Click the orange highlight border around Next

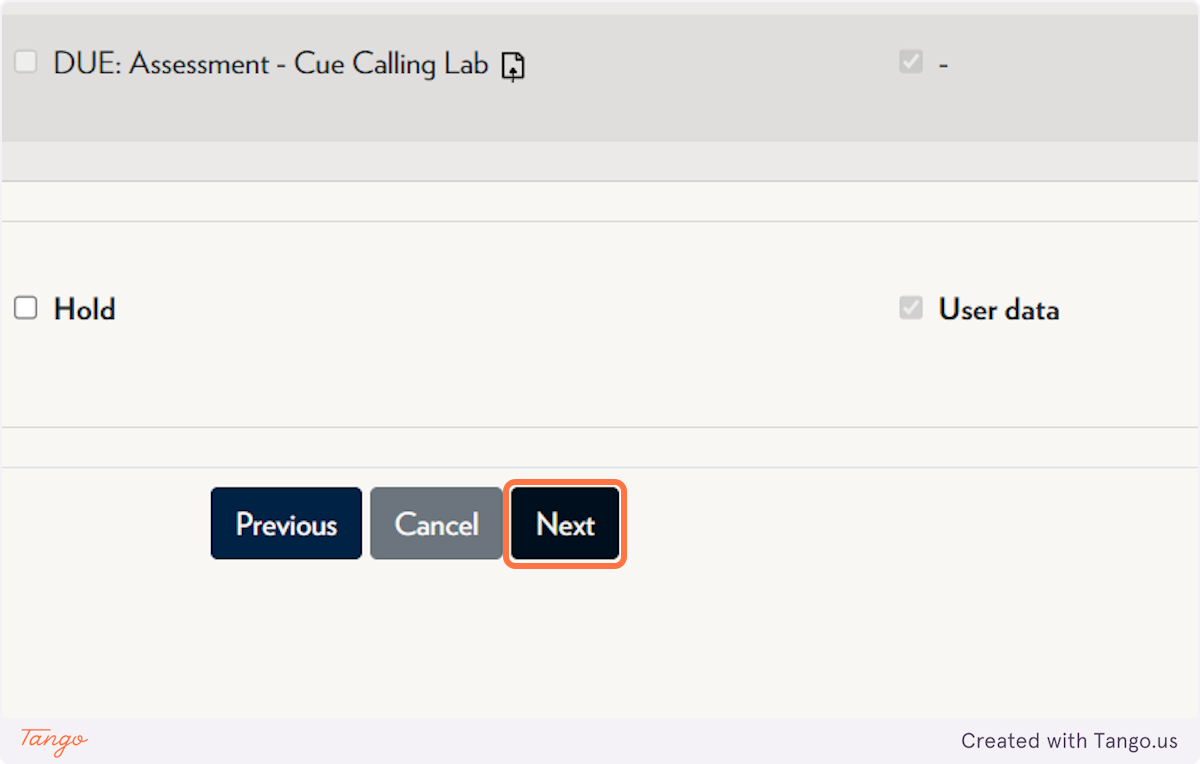point(565,483)
